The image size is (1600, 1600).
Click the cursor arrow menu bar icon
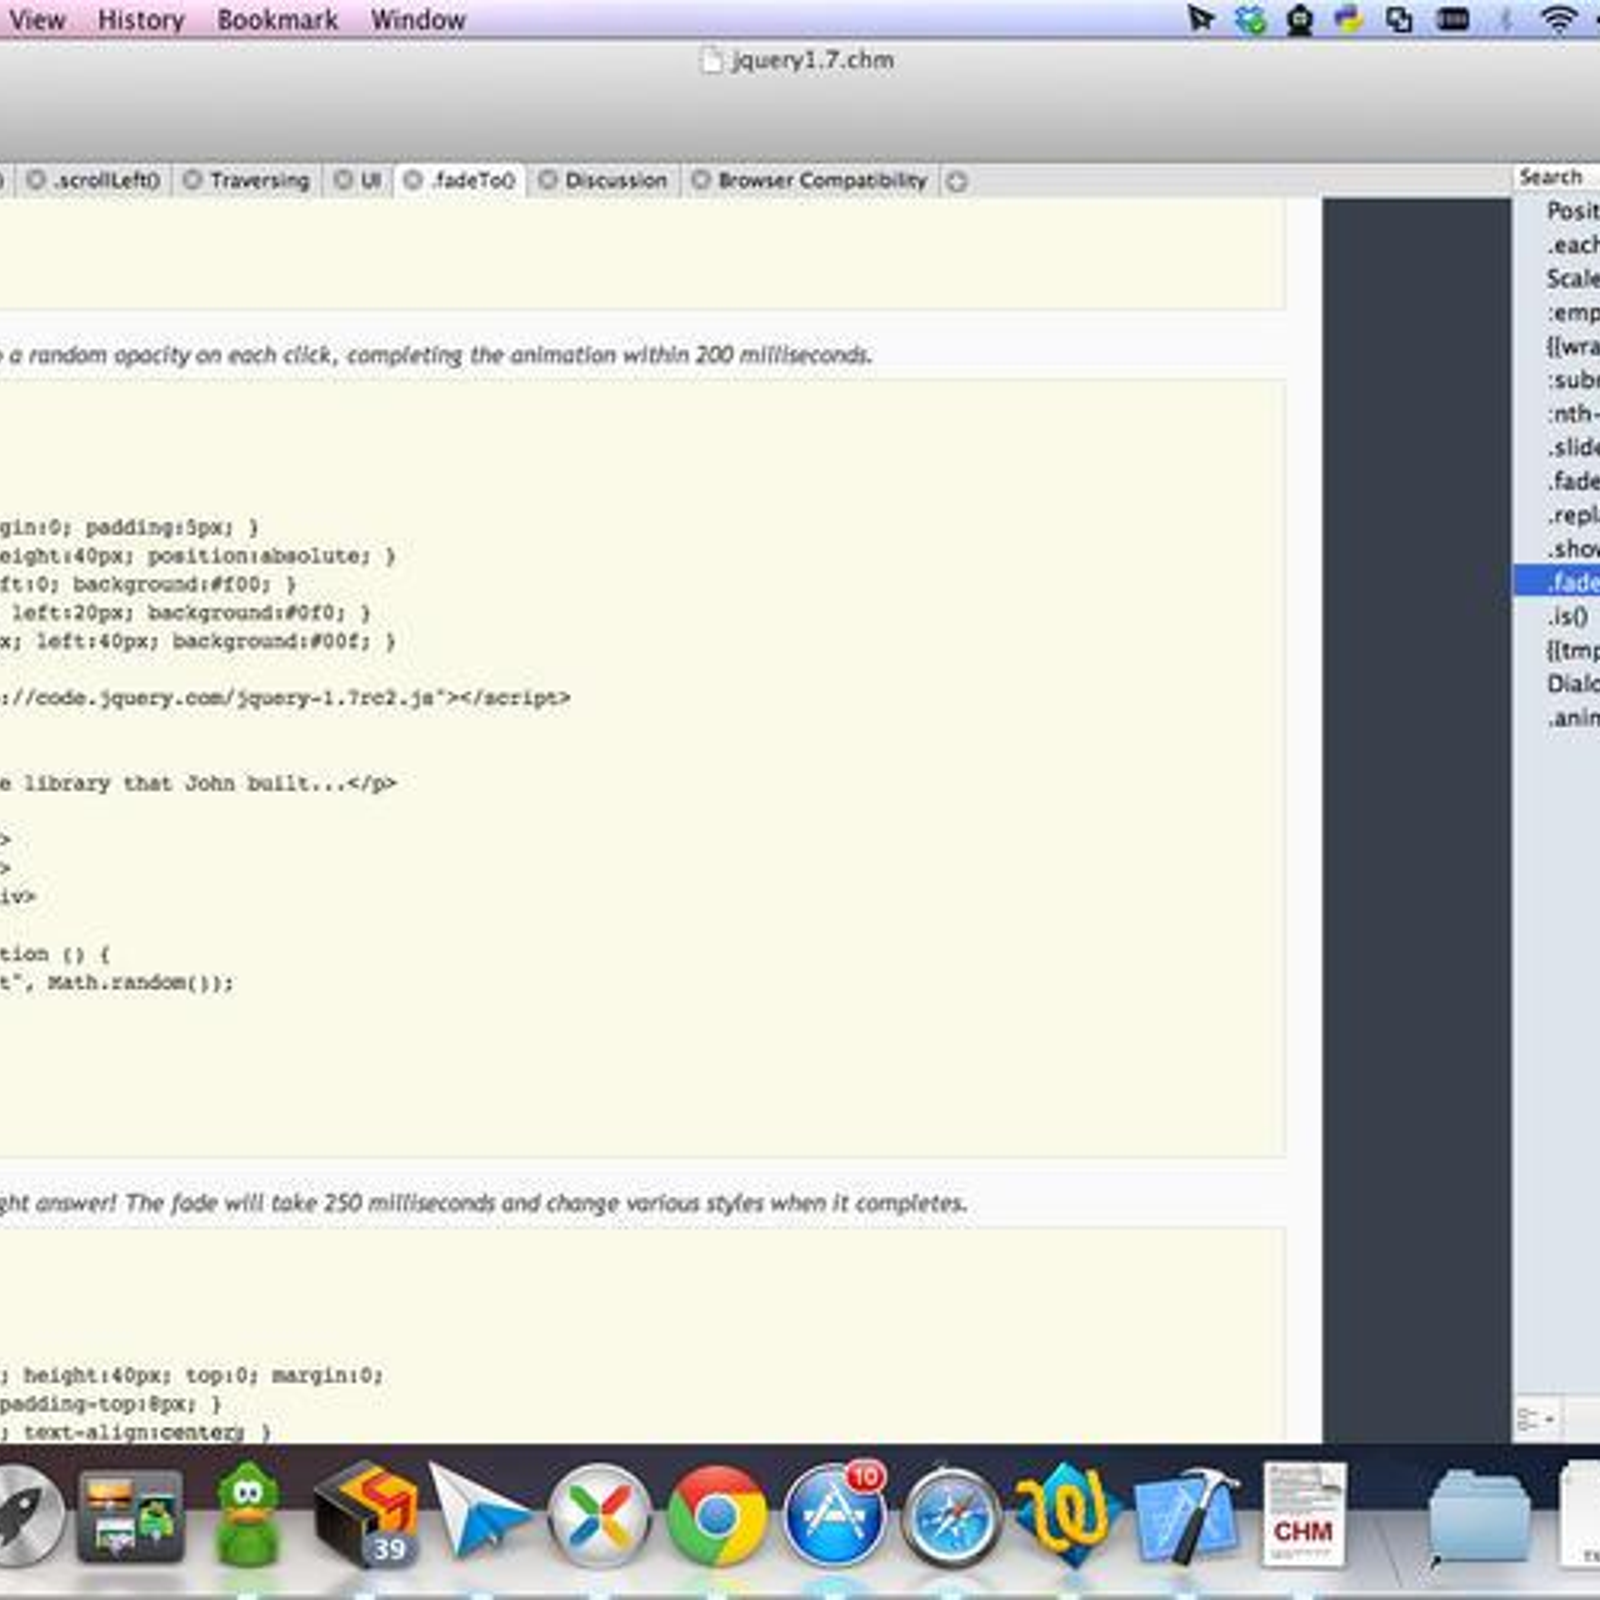point(1200,19)
